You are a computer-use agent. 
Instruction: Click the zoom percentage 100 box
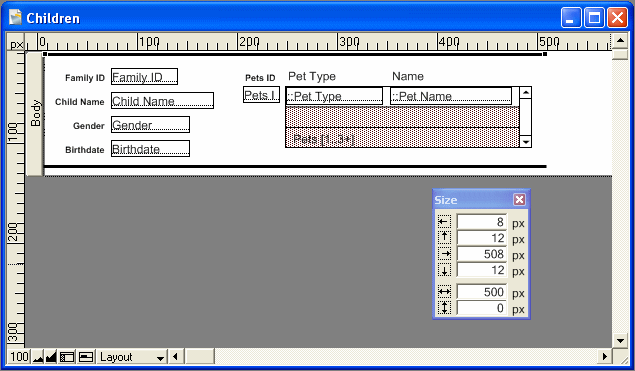(19, 357)
